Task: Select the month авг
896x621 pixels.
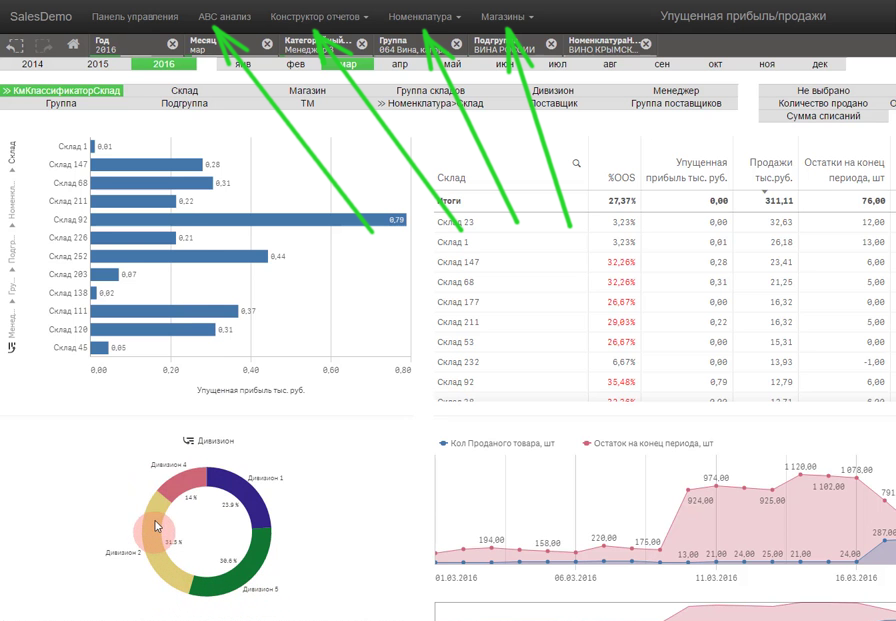Action: coord(610,64)
